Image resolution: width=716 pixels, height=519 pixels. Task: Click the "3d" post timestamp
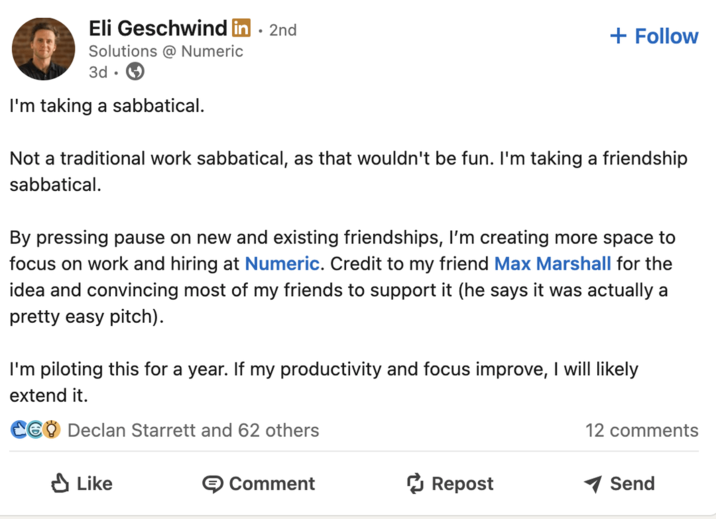[x=98, y=72]
